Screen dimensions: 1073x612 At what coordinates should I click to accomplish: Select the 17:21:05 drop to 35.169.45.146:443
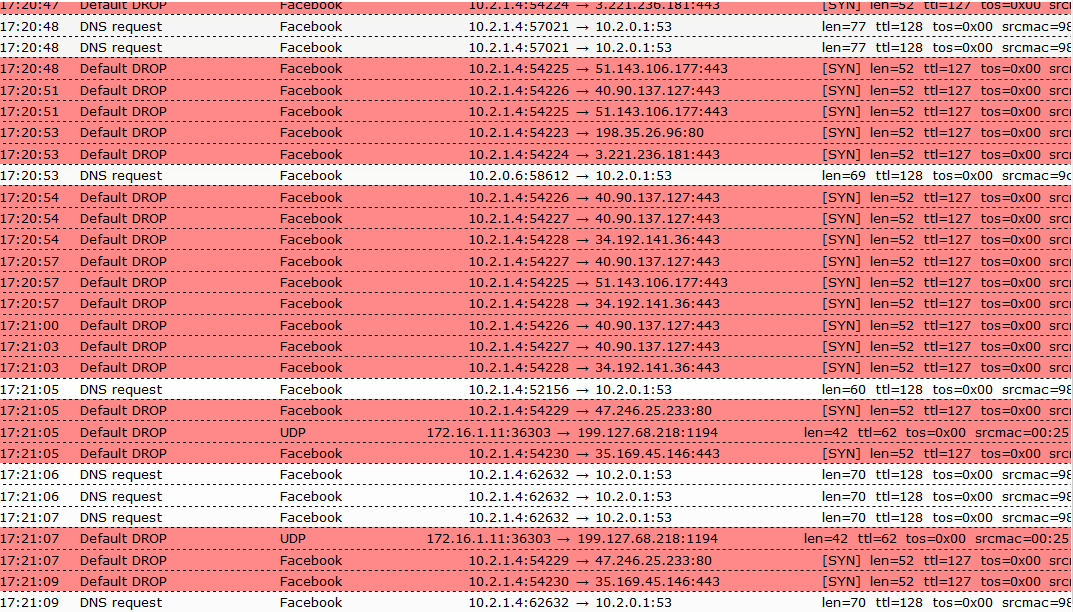(536, 453)
